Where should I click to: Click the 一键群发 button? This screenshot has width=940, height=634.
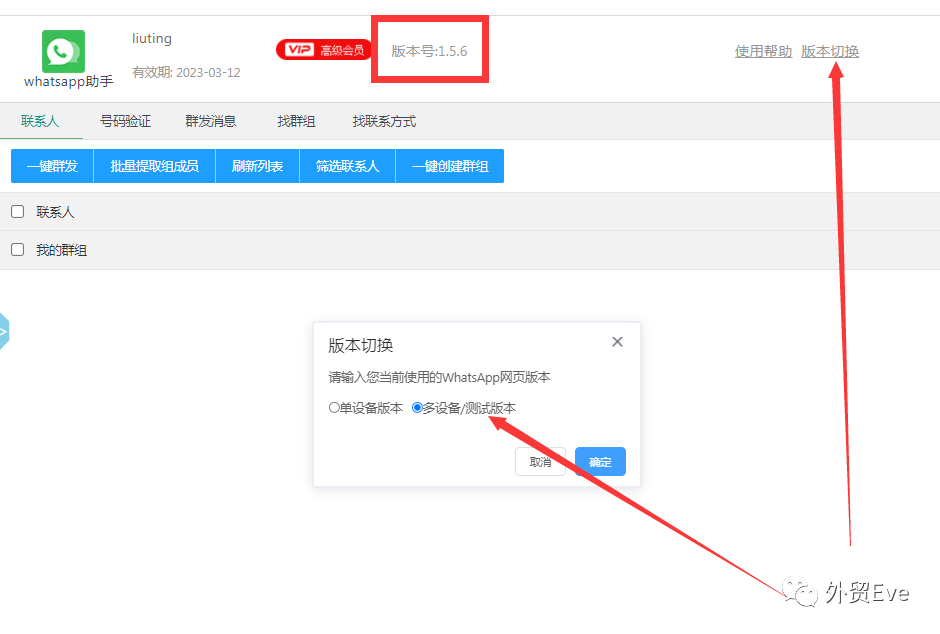coord(52,166)
